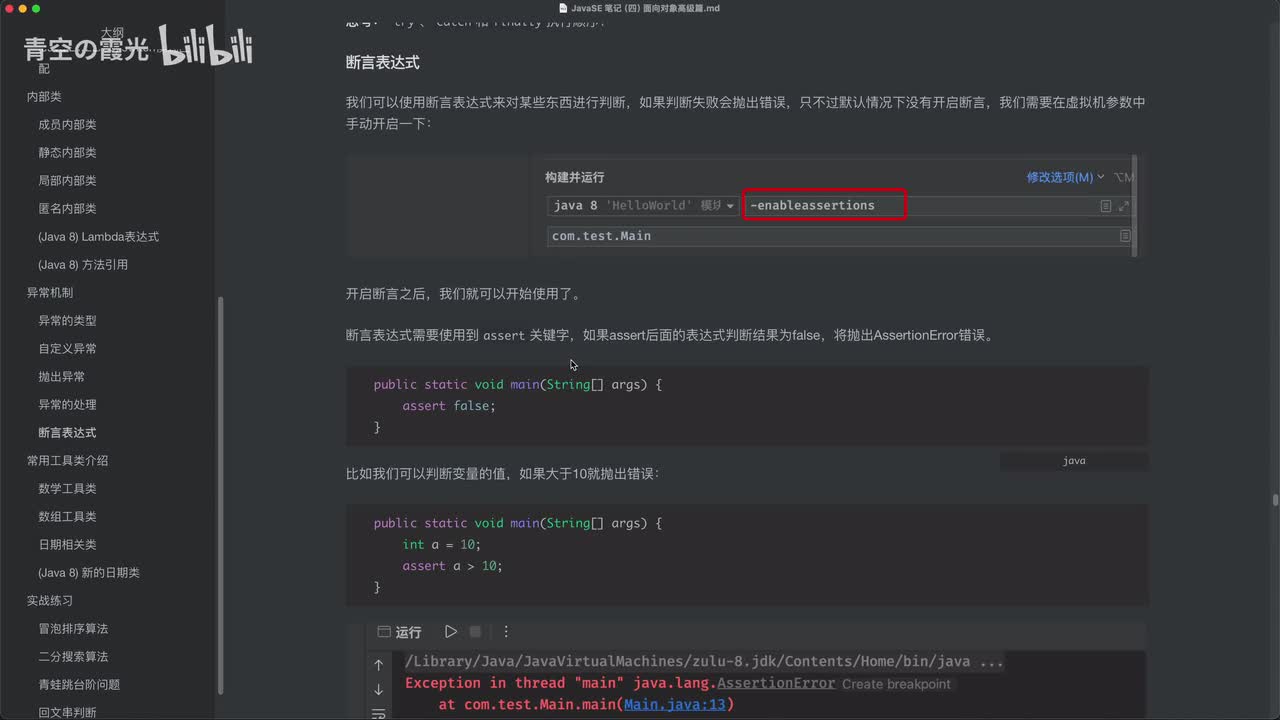Click the 断言表达式 document heading

coord(382,62)
